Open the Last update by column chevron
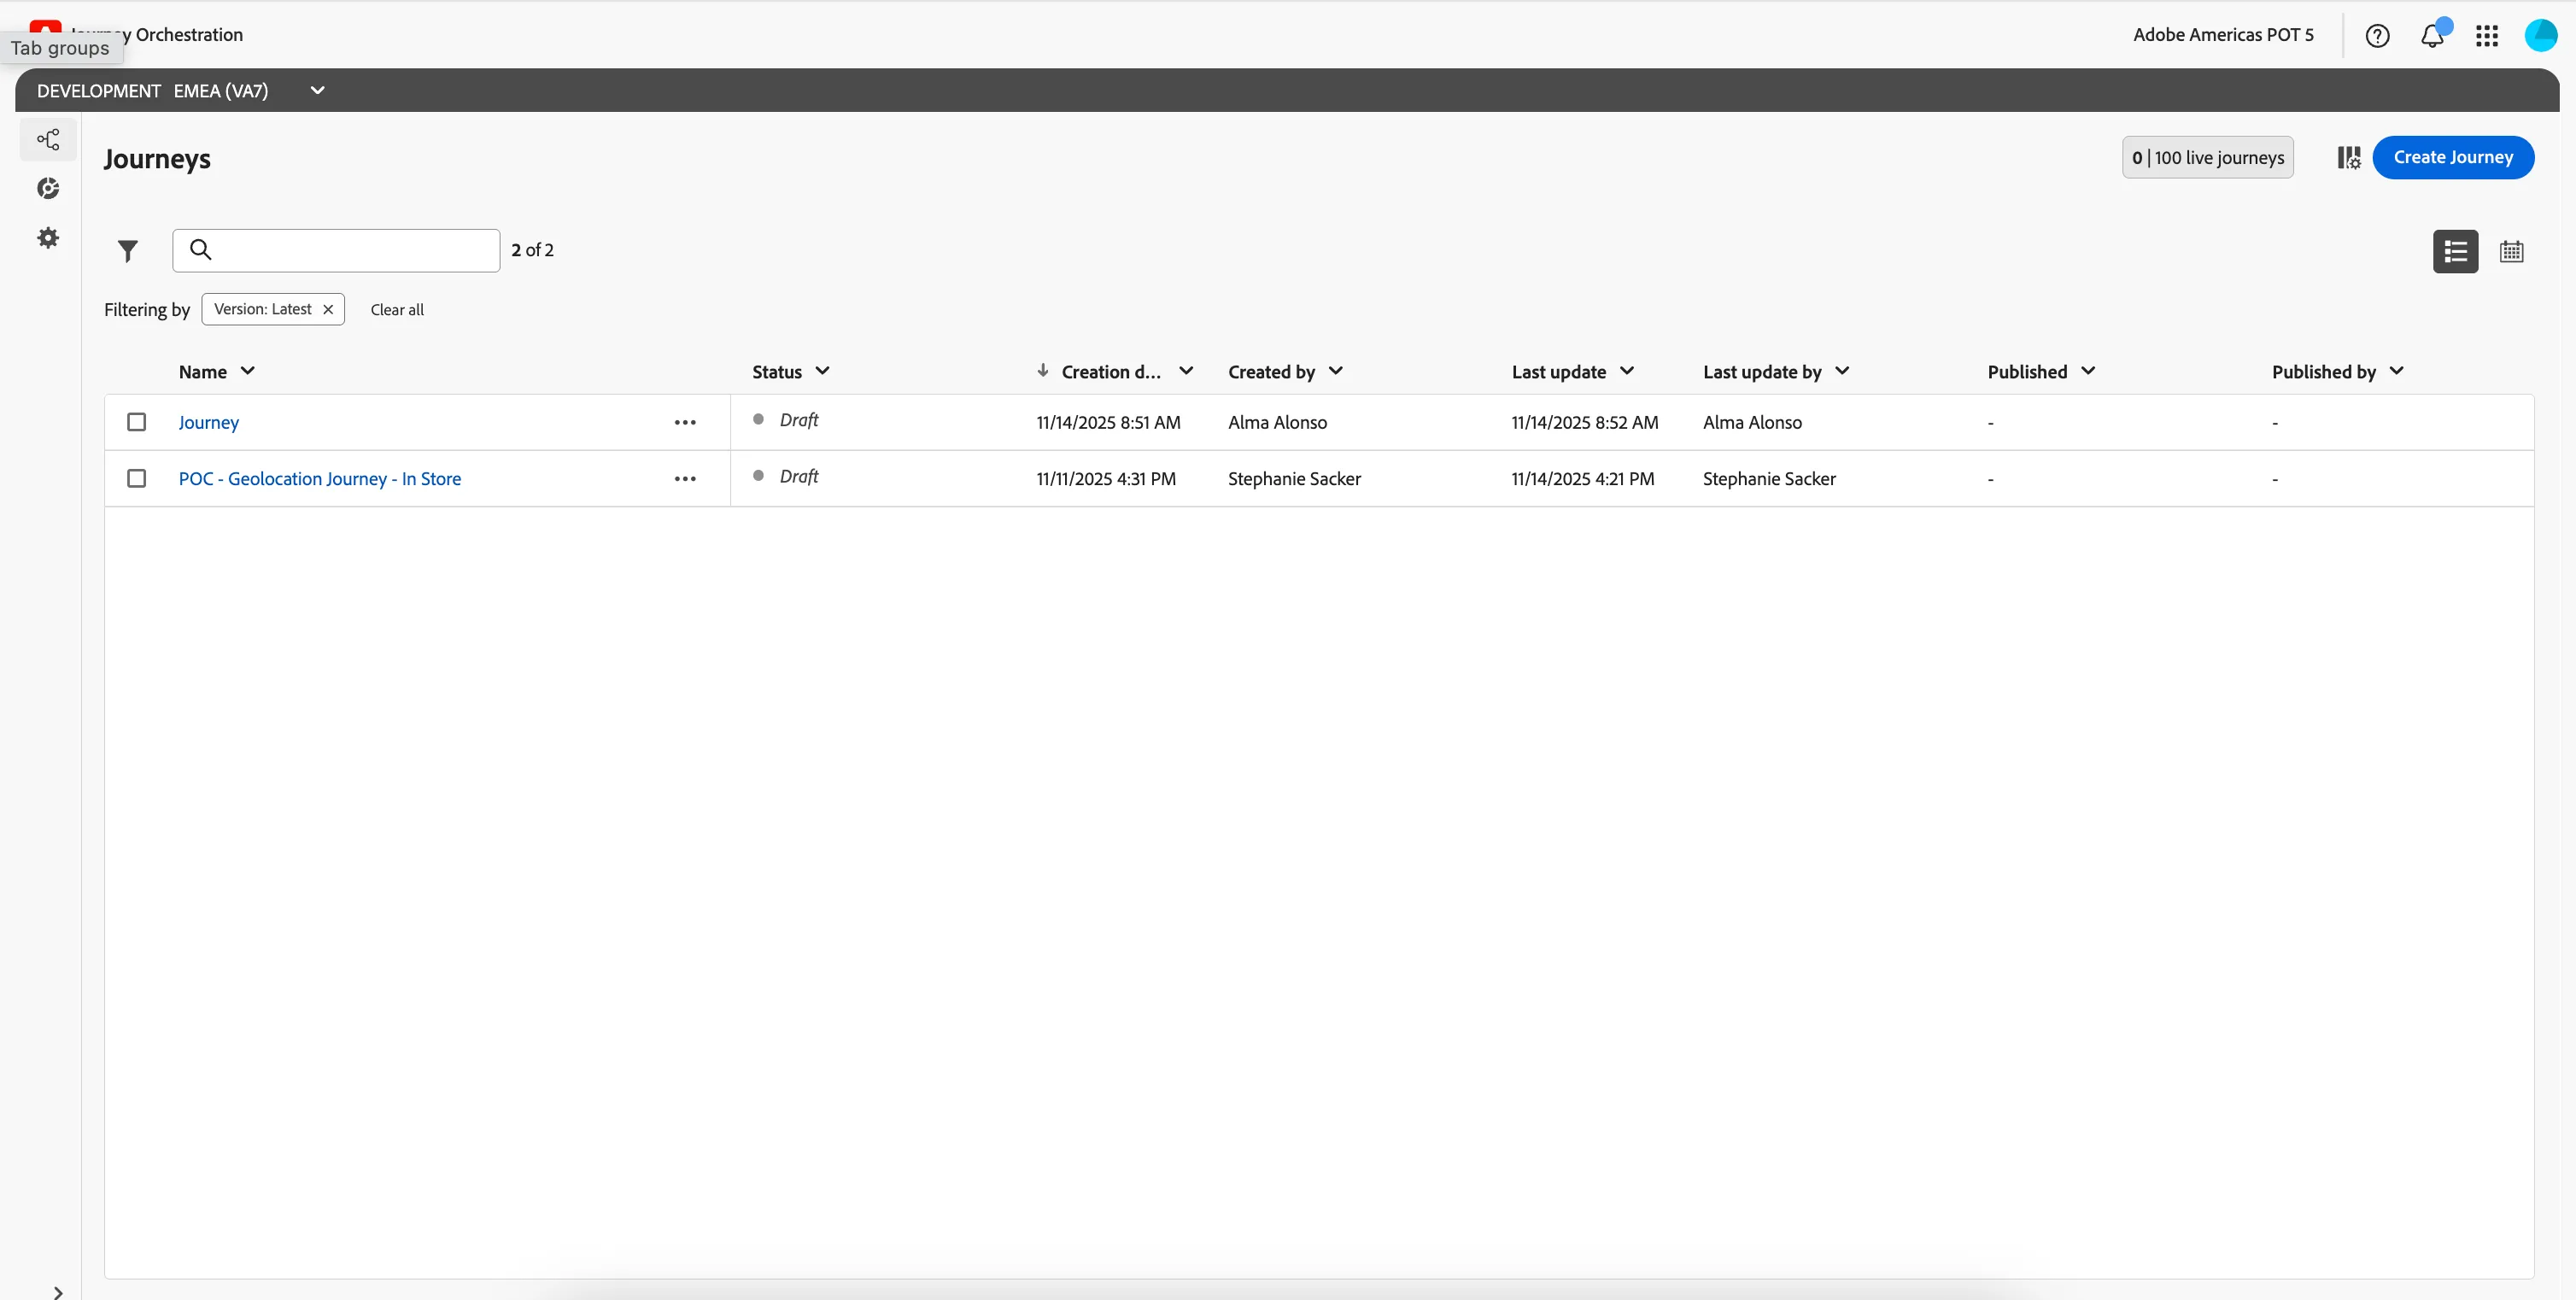2576x1300 pixels. coord(1842,371)
